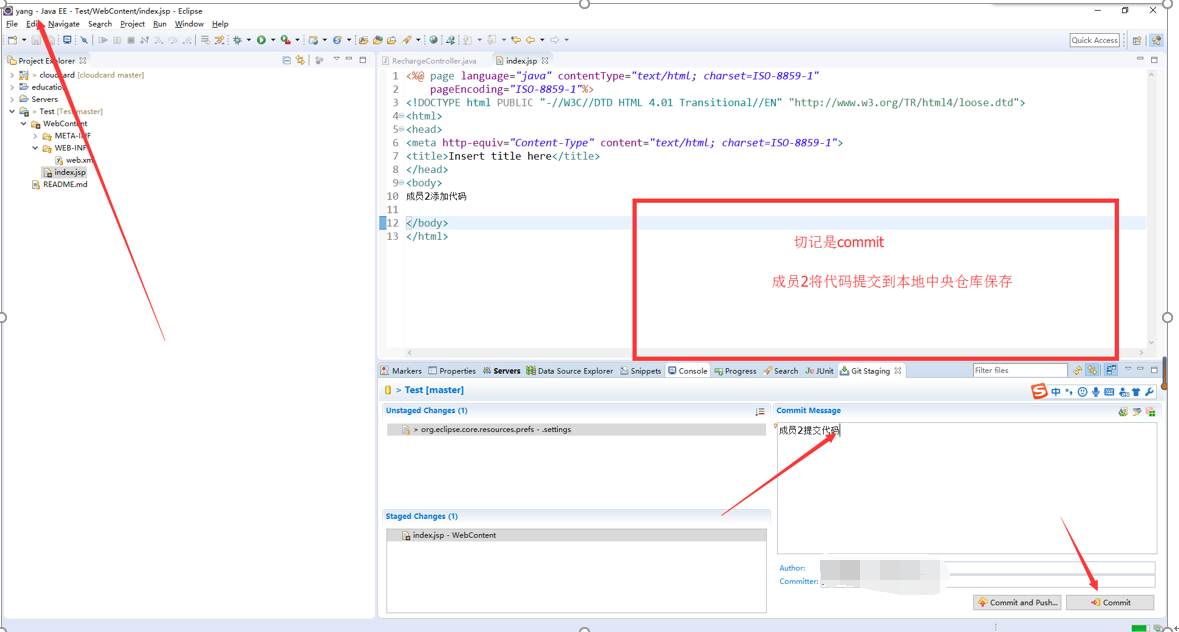Image resolution: width=1179 pixels, height=632 pixels.
Task: Click the Git Staging refresh icon
Action: point(1077,370)
